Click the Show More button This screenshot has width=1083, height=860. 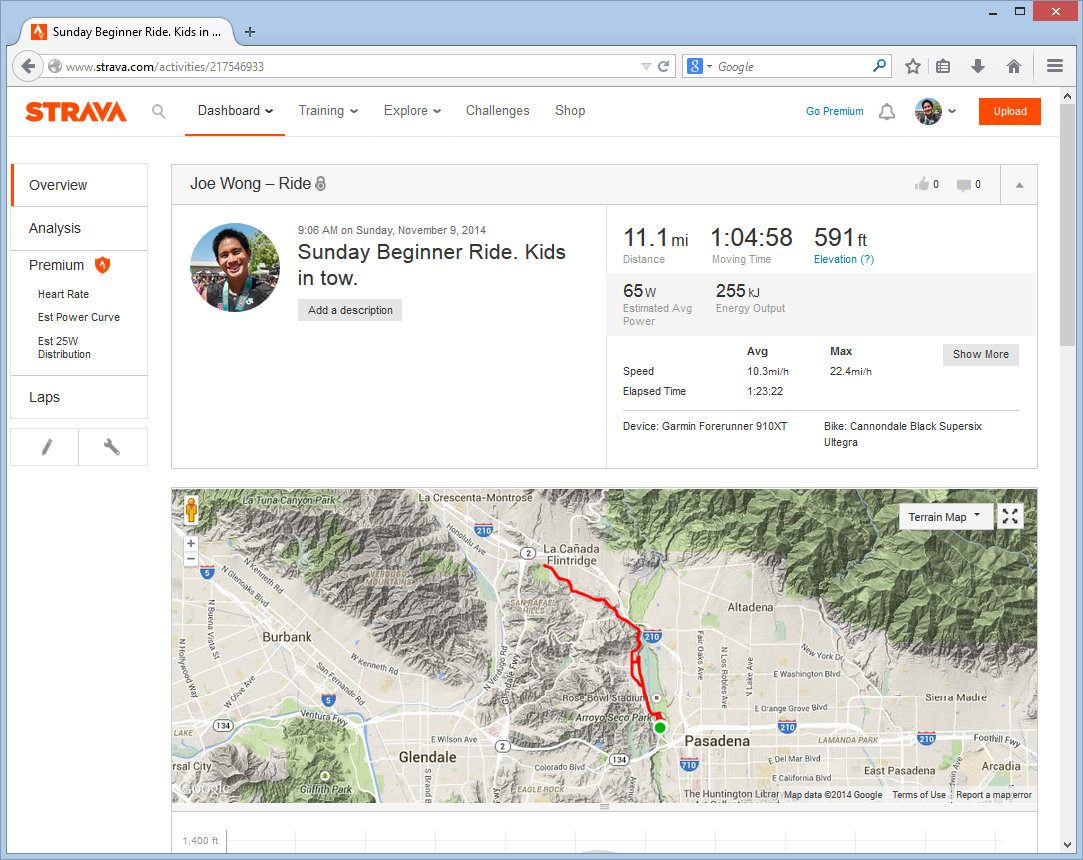[980, 354]
